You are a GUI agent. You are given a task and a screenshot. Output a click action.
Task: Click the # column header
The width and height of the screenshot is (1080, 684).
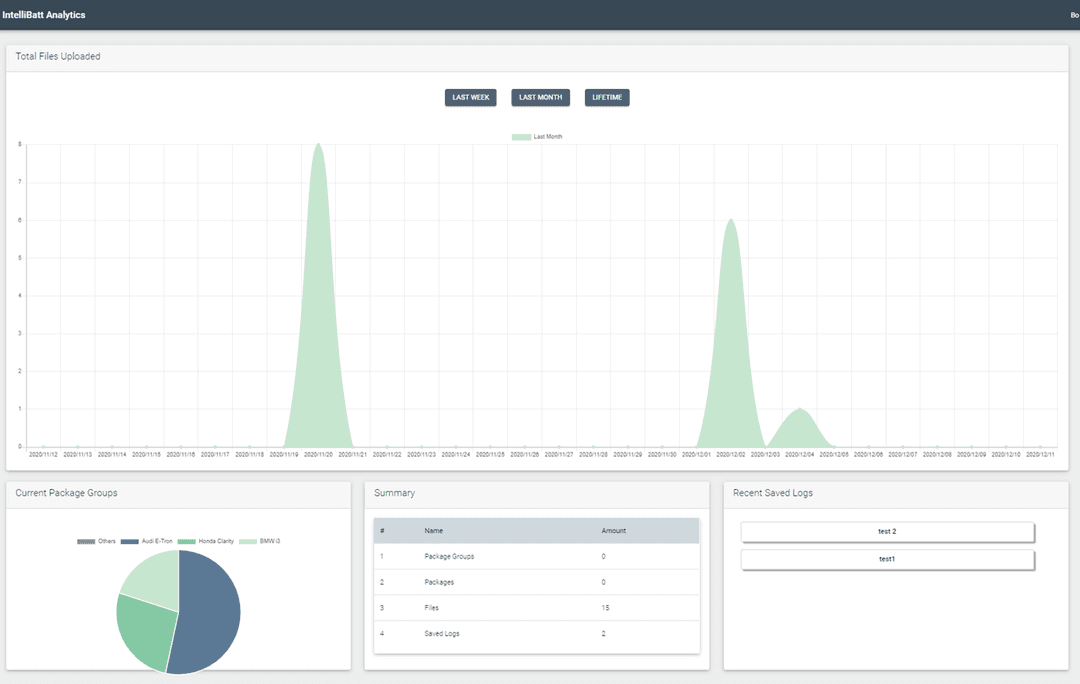[382, 531]
